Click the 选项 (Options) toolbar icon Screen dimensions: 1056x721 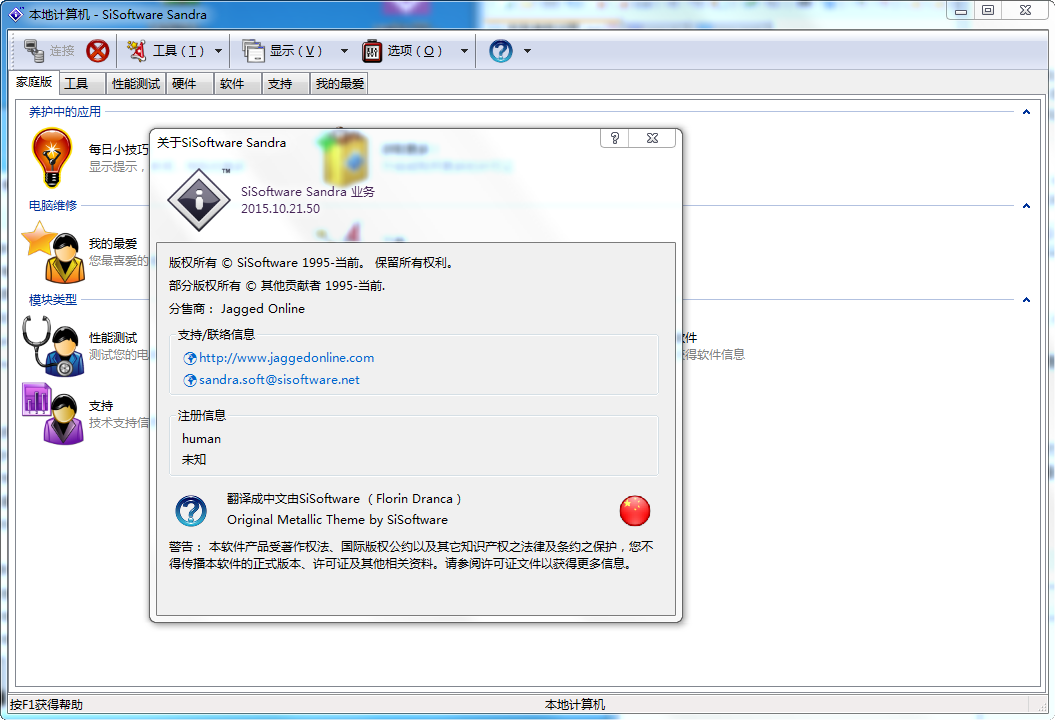point(372,51)
